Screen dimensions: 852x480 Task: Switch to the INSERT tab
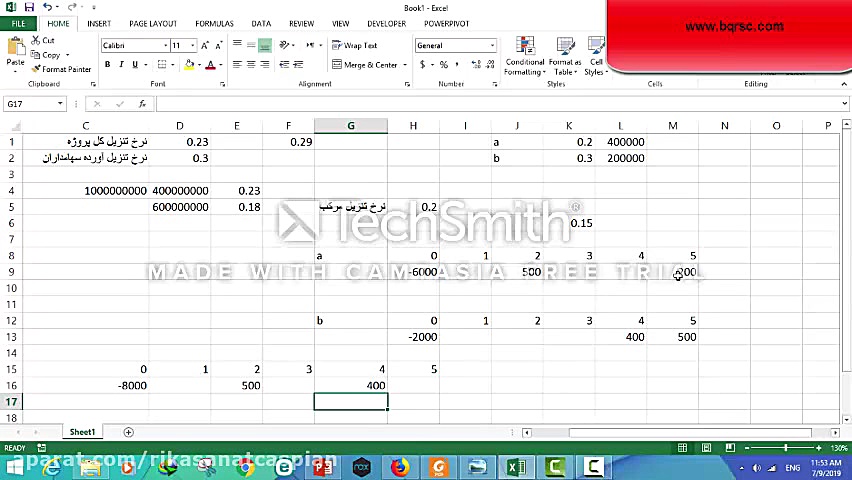tap(99, 24)
